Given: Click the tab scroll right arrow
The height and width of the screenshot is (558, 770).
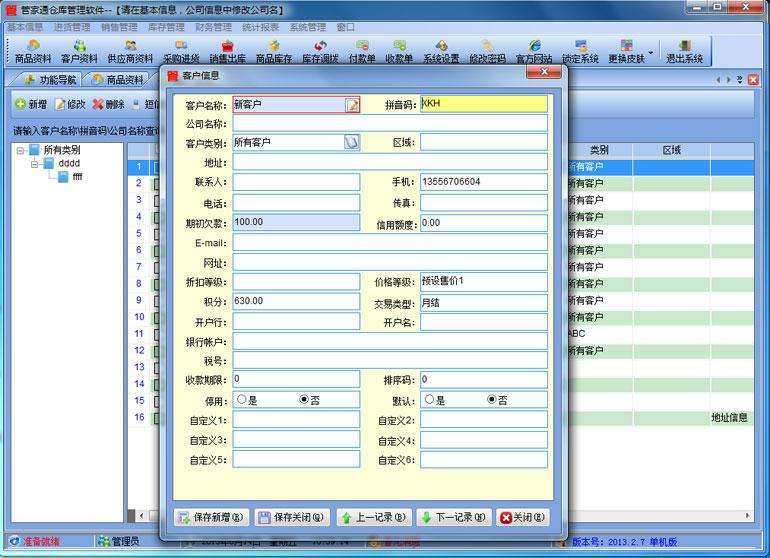Looking at the screenshot, I should (x=729, y=80).
